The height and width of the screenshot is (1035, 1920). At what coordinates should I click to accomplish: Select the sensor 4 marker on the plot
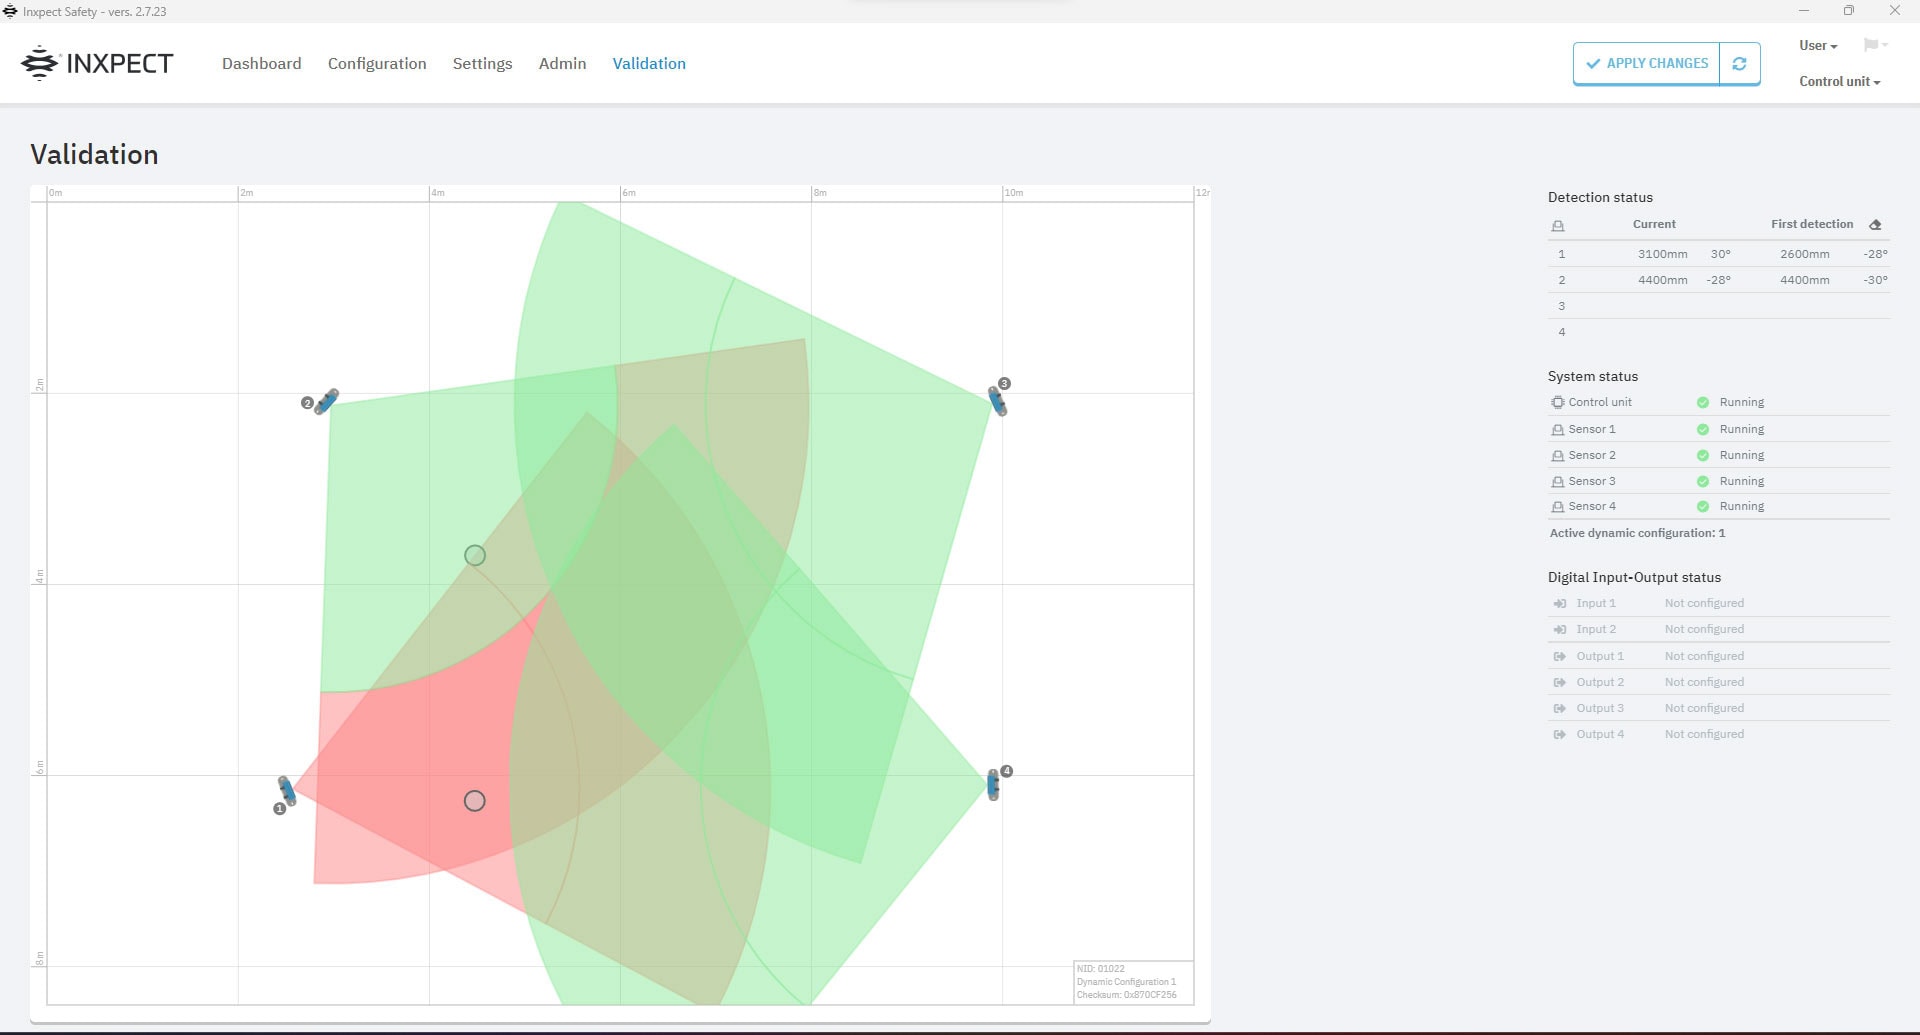993,785
